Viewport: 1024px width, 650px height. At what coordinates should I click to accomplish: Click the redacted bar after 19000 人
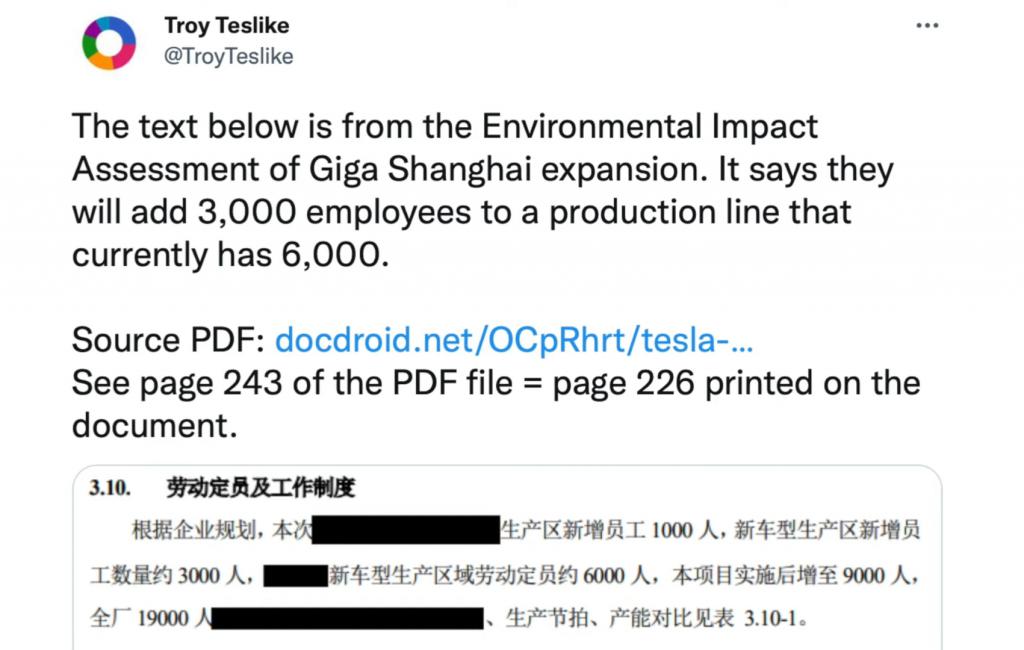(x=347, y=618)
